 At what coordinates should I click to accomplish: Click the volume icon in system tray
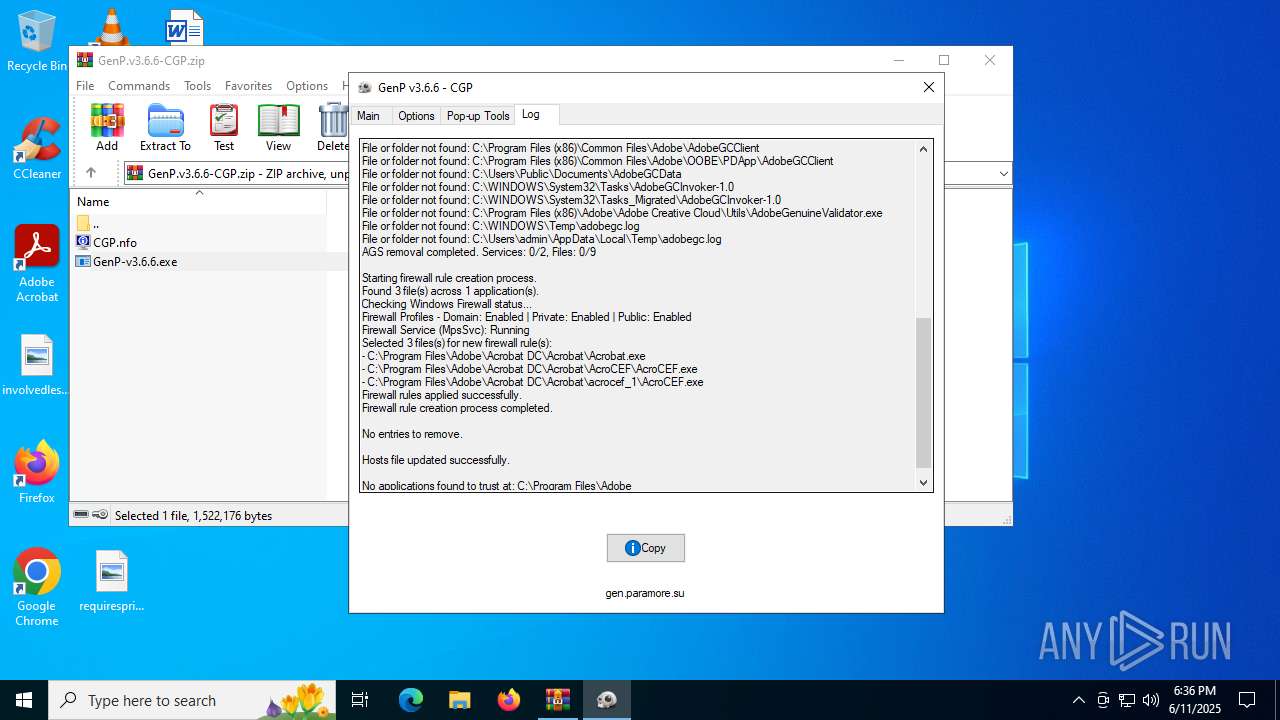(1151, 700)
